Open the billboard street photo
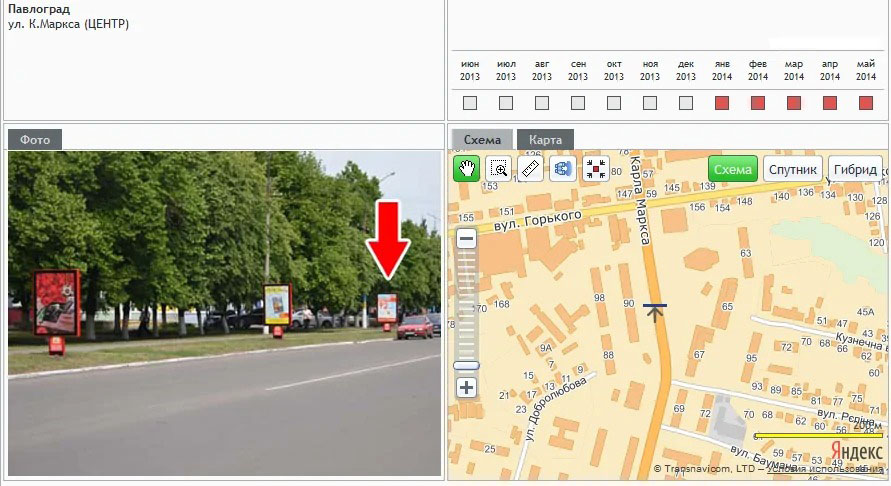 pyautogui.click(x=224, y=313)
